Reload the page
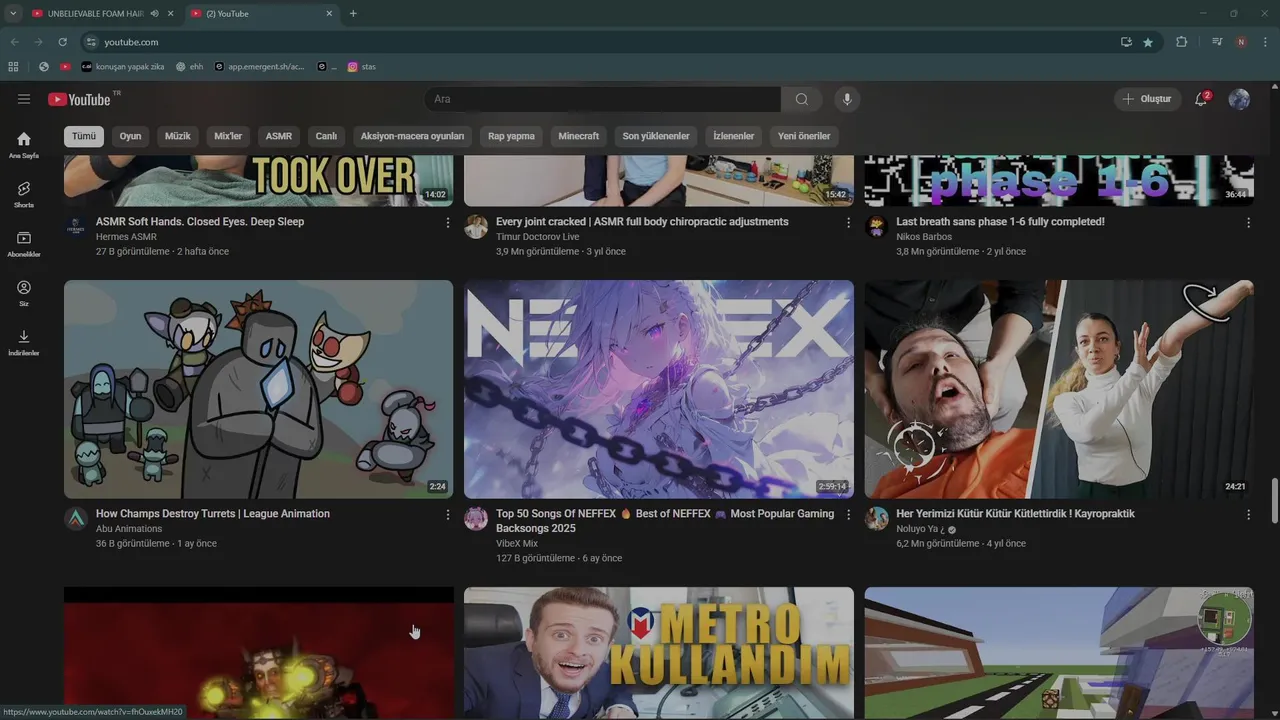This screenshot has height=720, width=1280. tap(62, 42)
